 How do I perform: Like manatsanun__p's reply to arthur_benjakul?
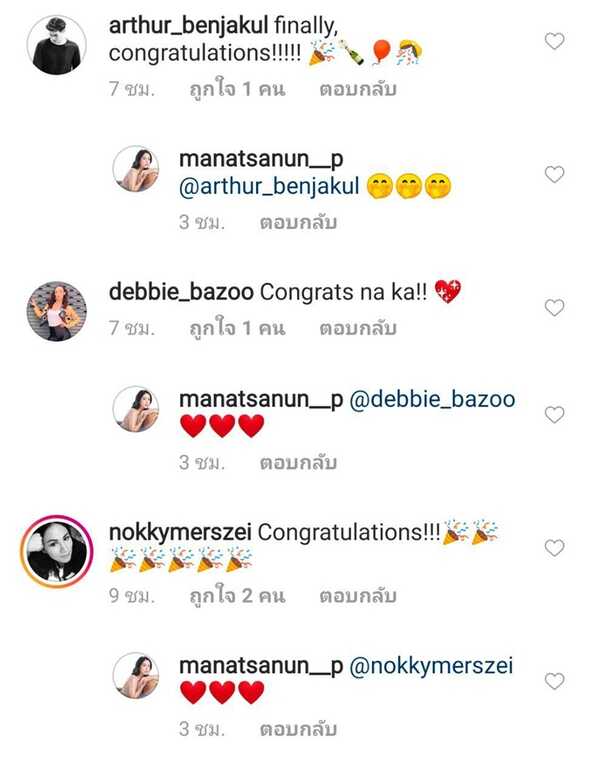[x=554, y=174]
